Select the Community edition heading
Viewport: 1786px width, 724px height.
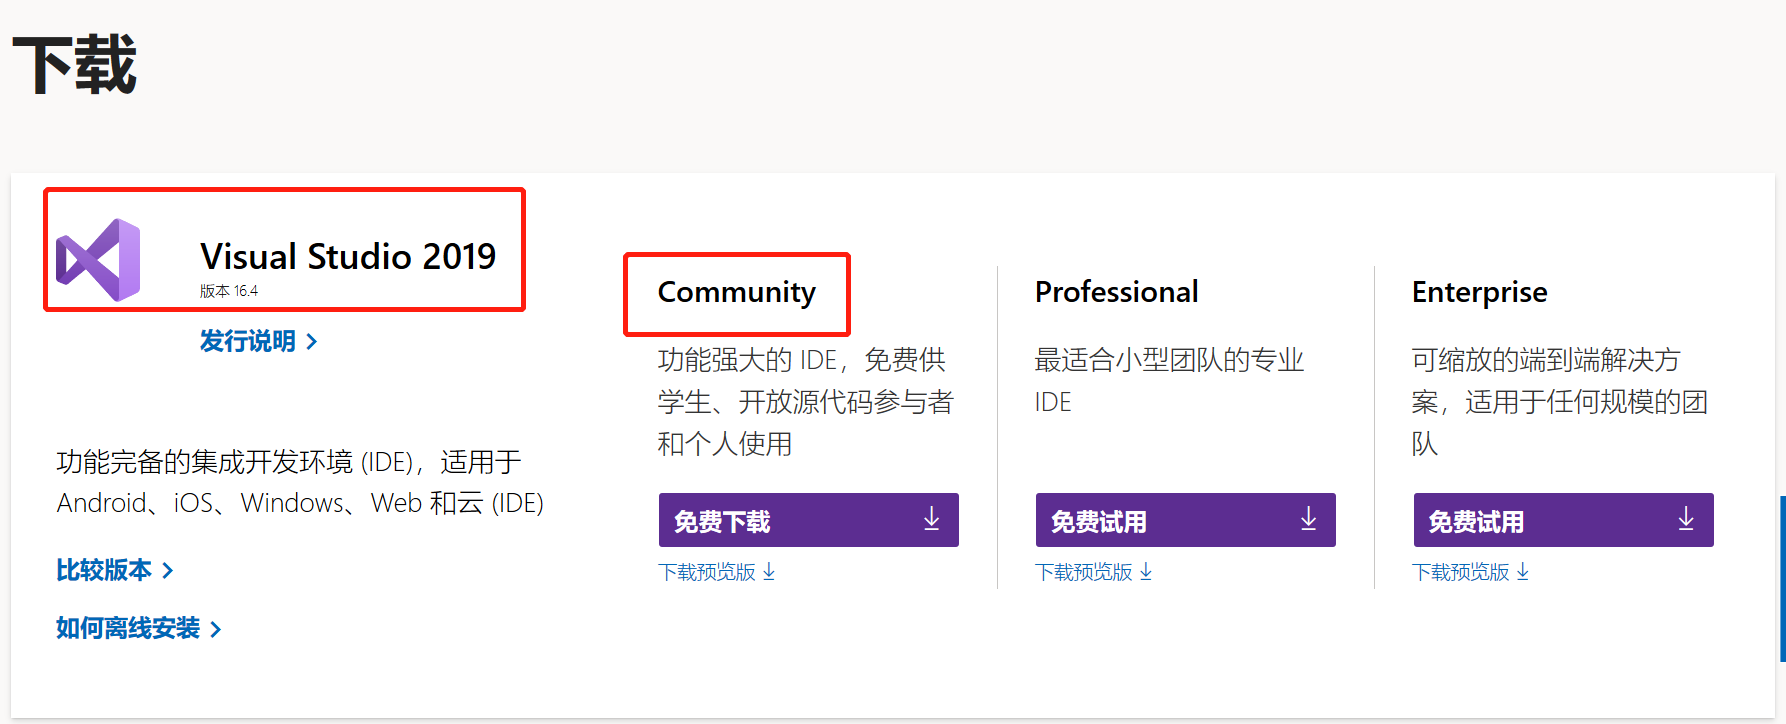[x=736, y=292]
